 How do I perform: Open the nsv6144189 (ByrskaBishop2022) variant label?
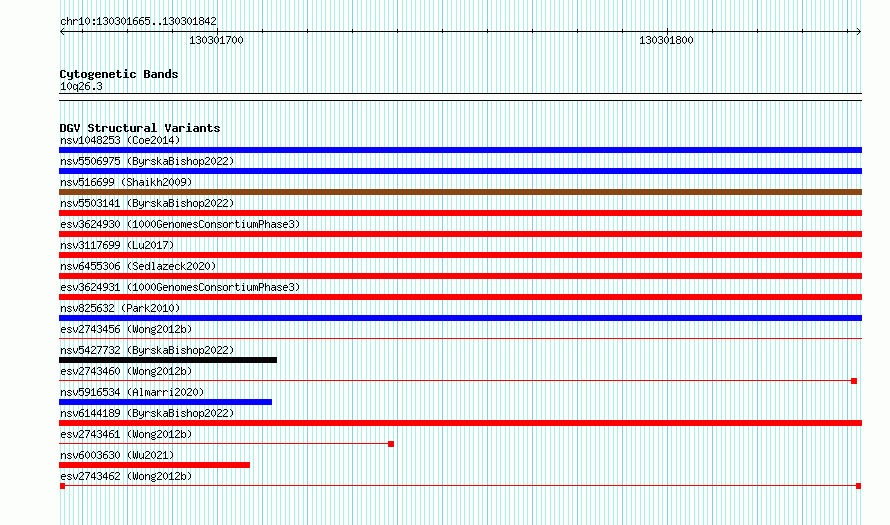[x=147, y=413]
